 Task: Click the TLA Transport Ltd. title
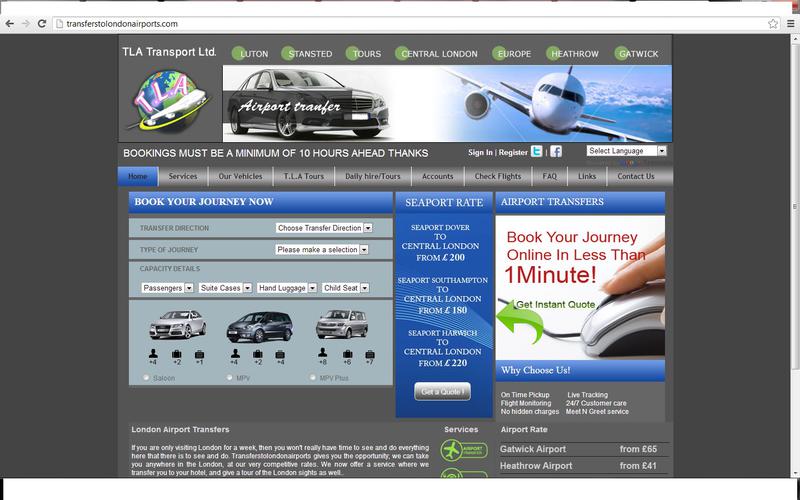(169, 52)
